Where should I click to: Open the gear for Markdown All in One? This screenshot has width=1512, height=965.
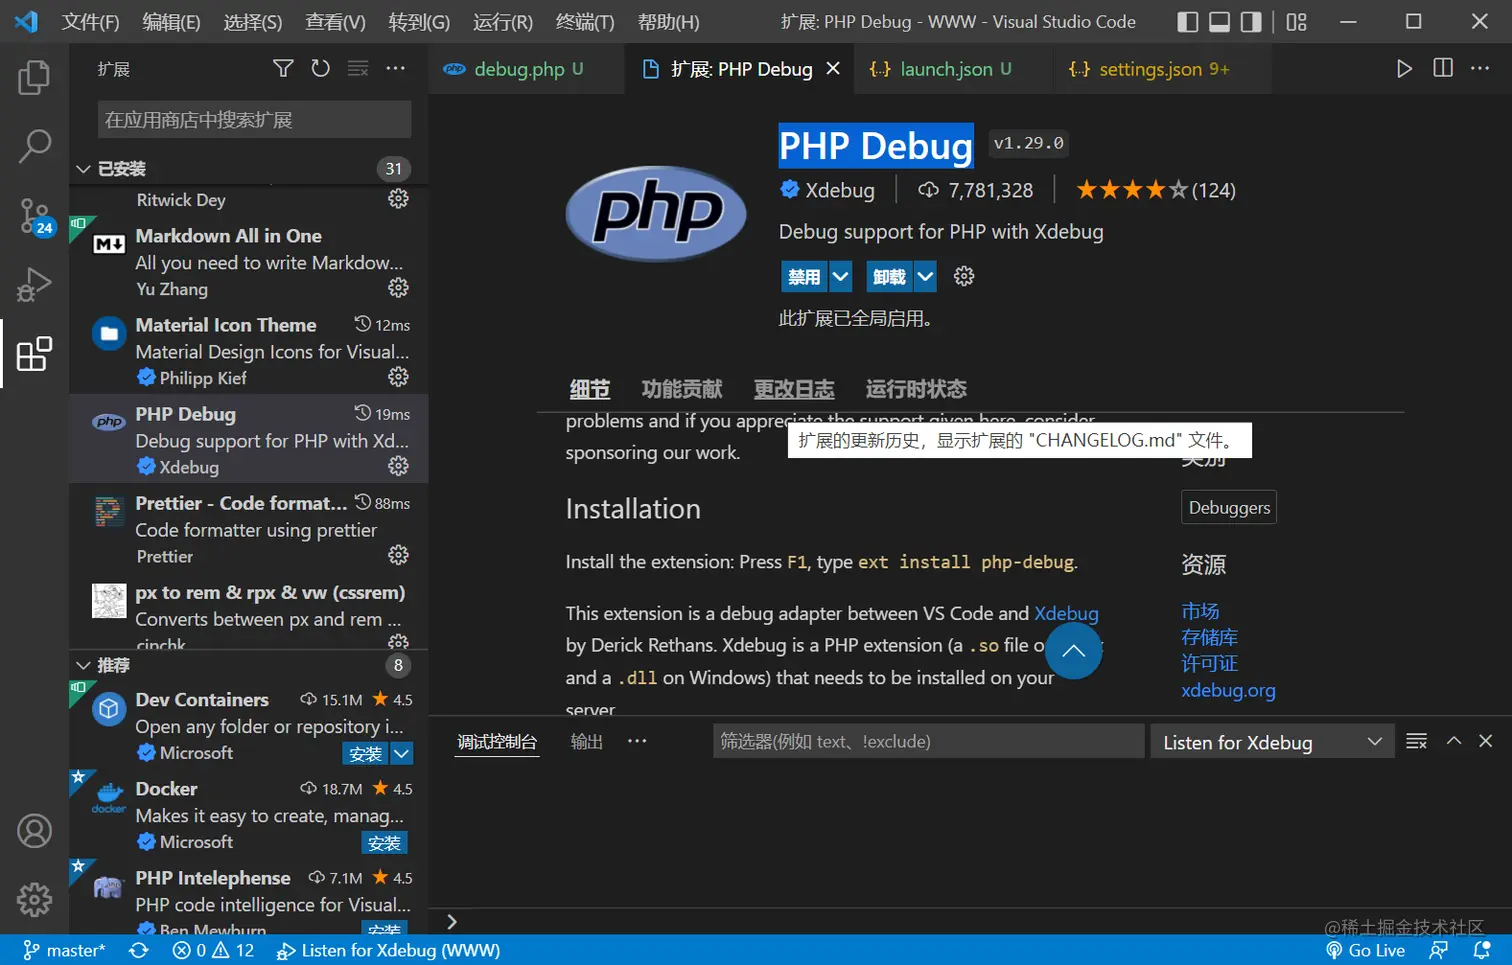398,288
